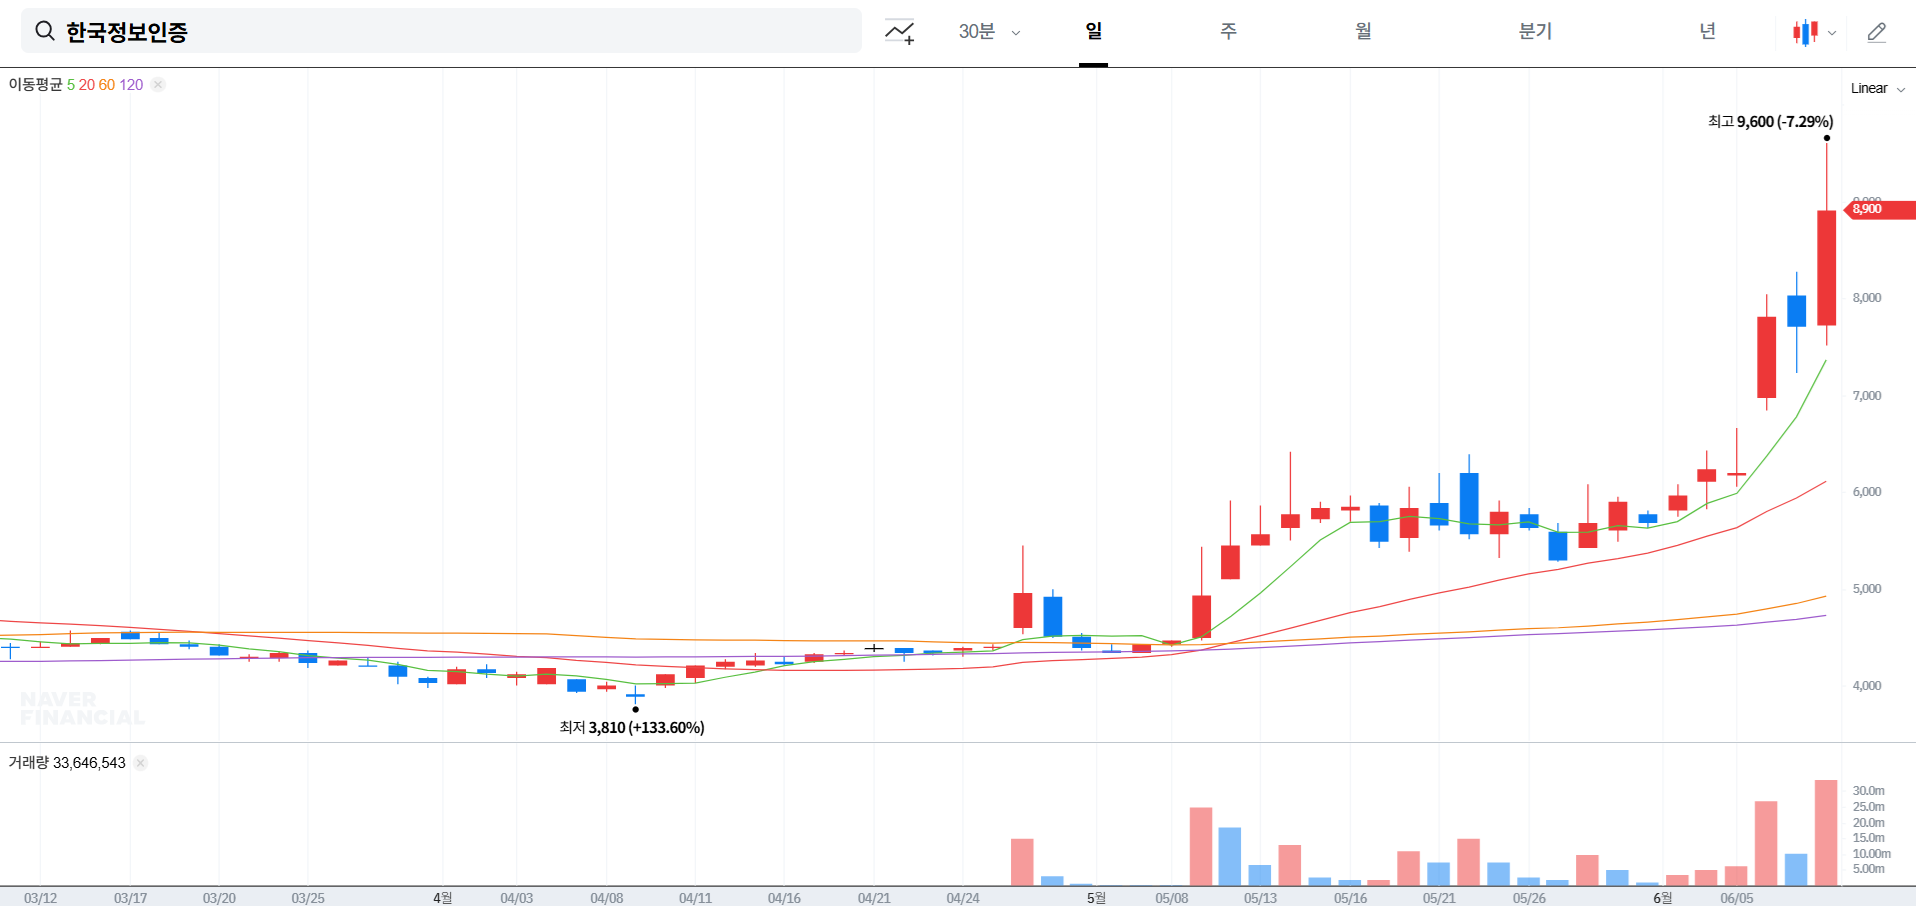This screenshot has width=1916, height=906.
Task: Switch to the 분기 quarterly tab
Action: point(1535,31)
